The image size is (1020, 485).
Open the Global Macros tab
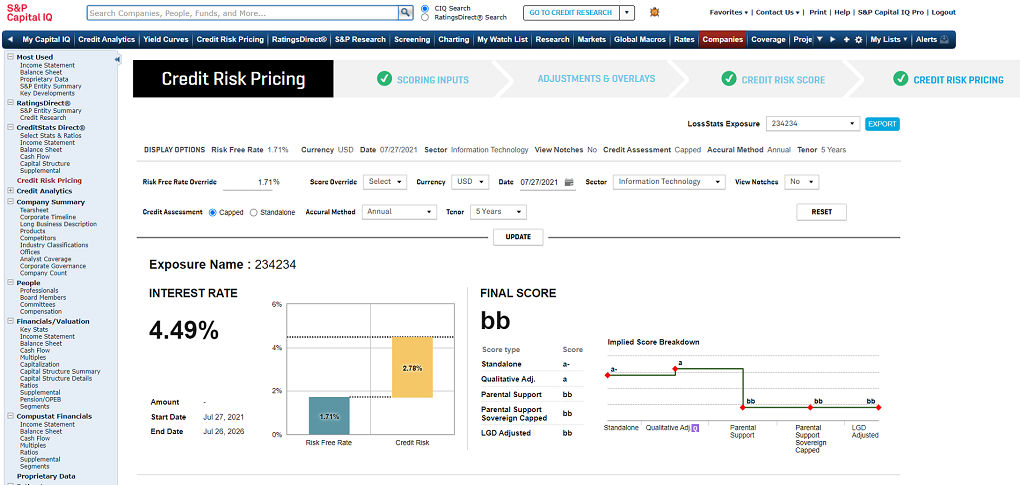pos(639,40)
